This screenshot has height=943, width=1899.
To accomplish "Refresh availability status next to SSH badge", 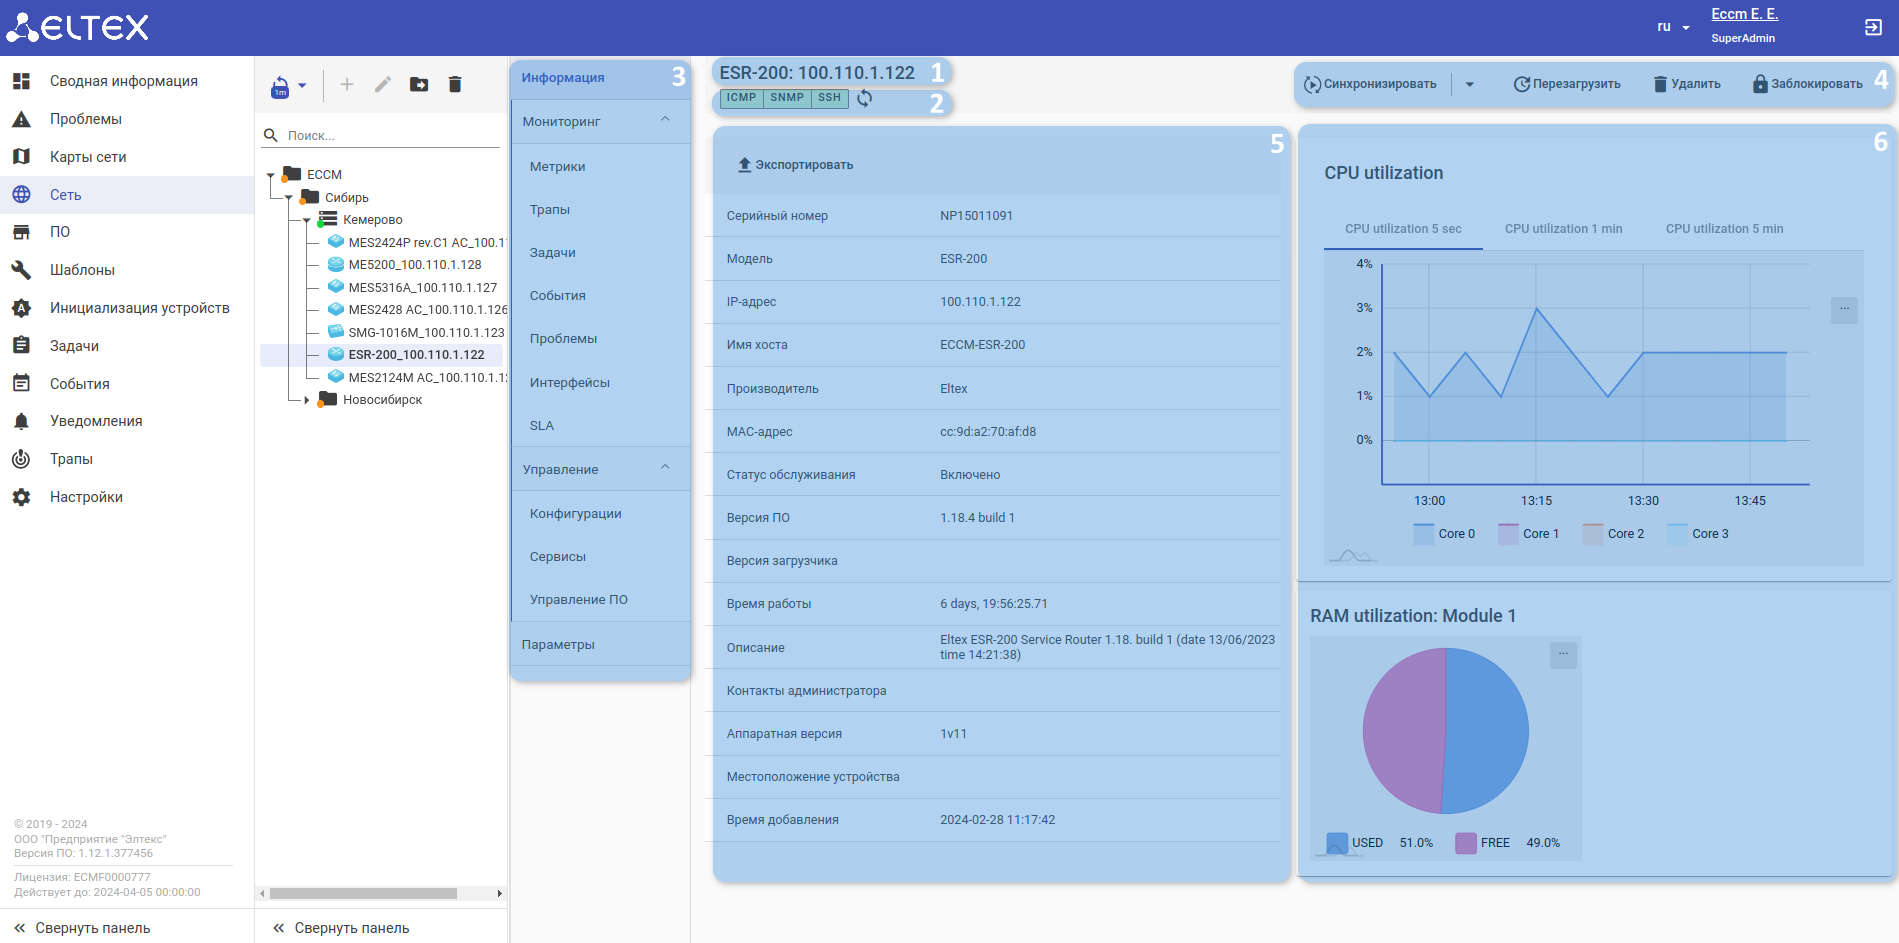I will (865, 98).
